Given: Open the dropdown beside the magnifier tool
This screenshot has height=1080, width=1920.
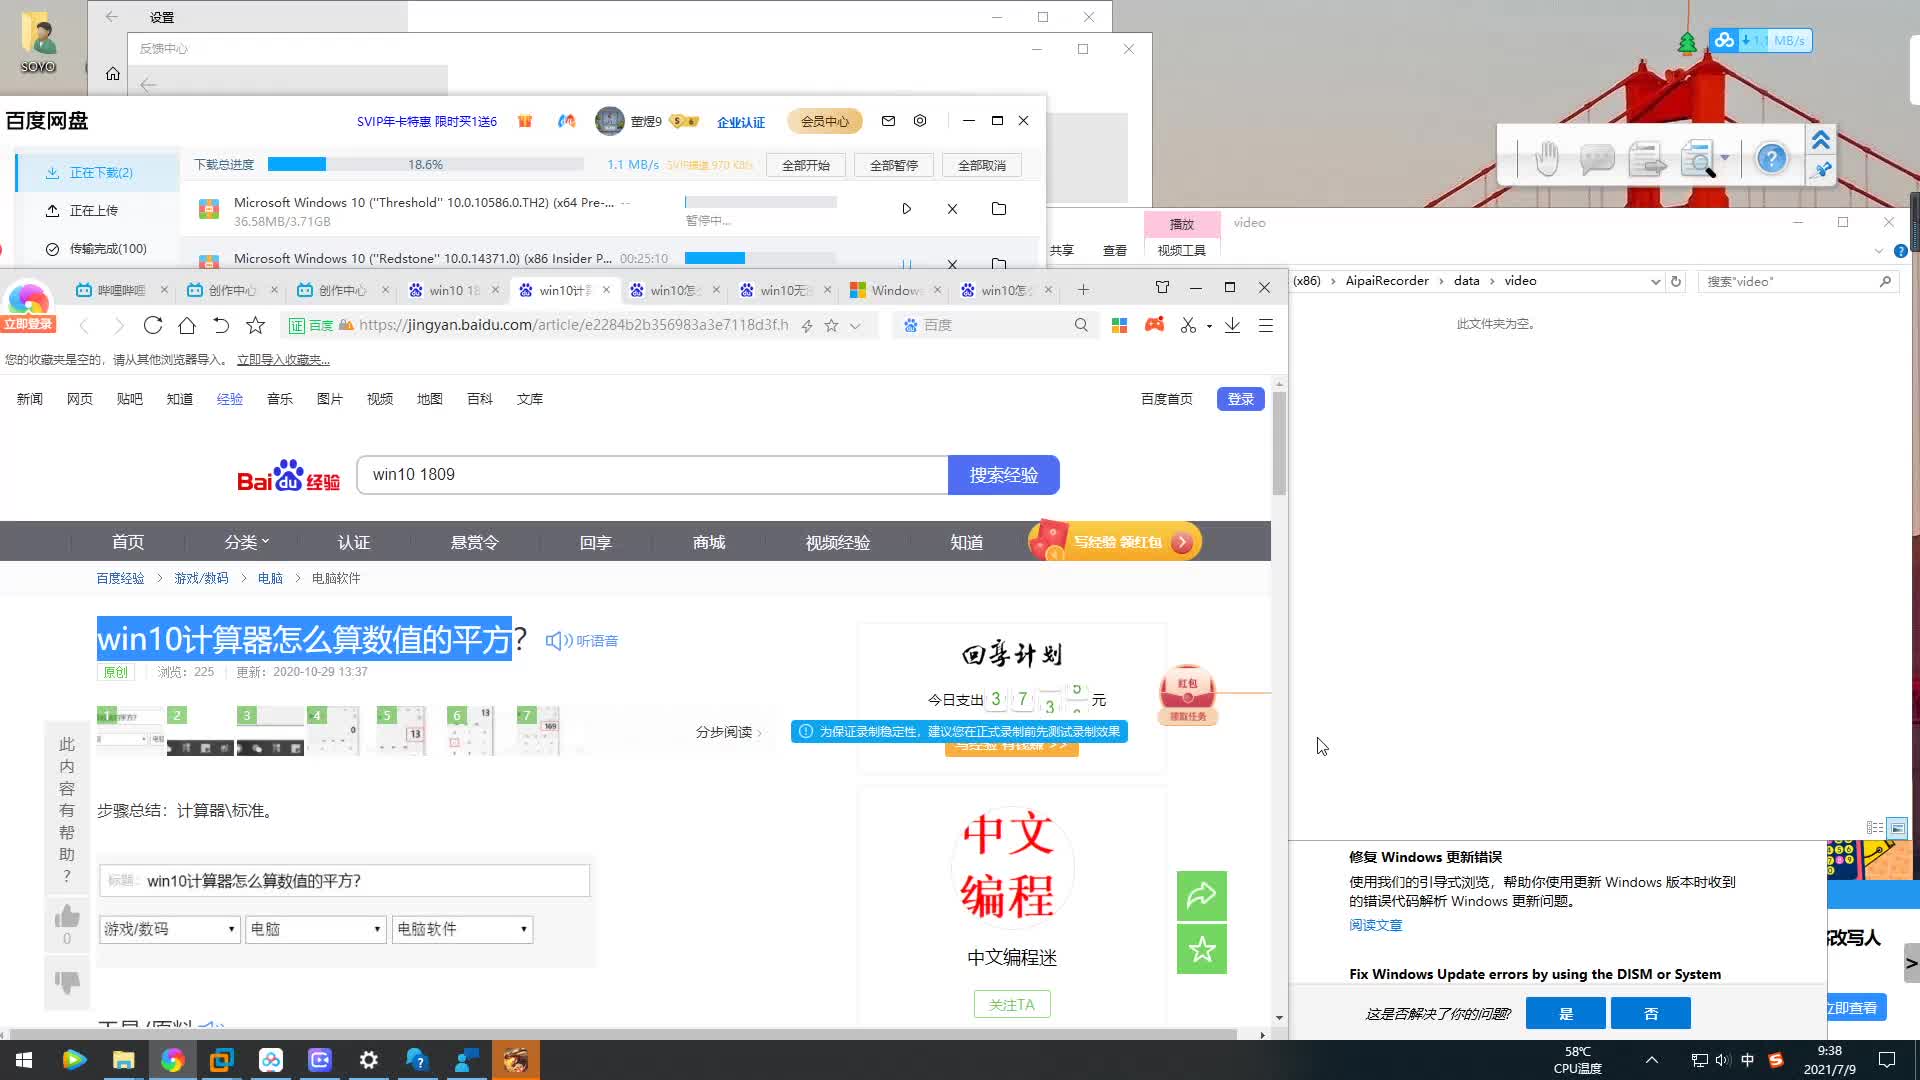Looking at the screenshot, I should (1725, 158).
